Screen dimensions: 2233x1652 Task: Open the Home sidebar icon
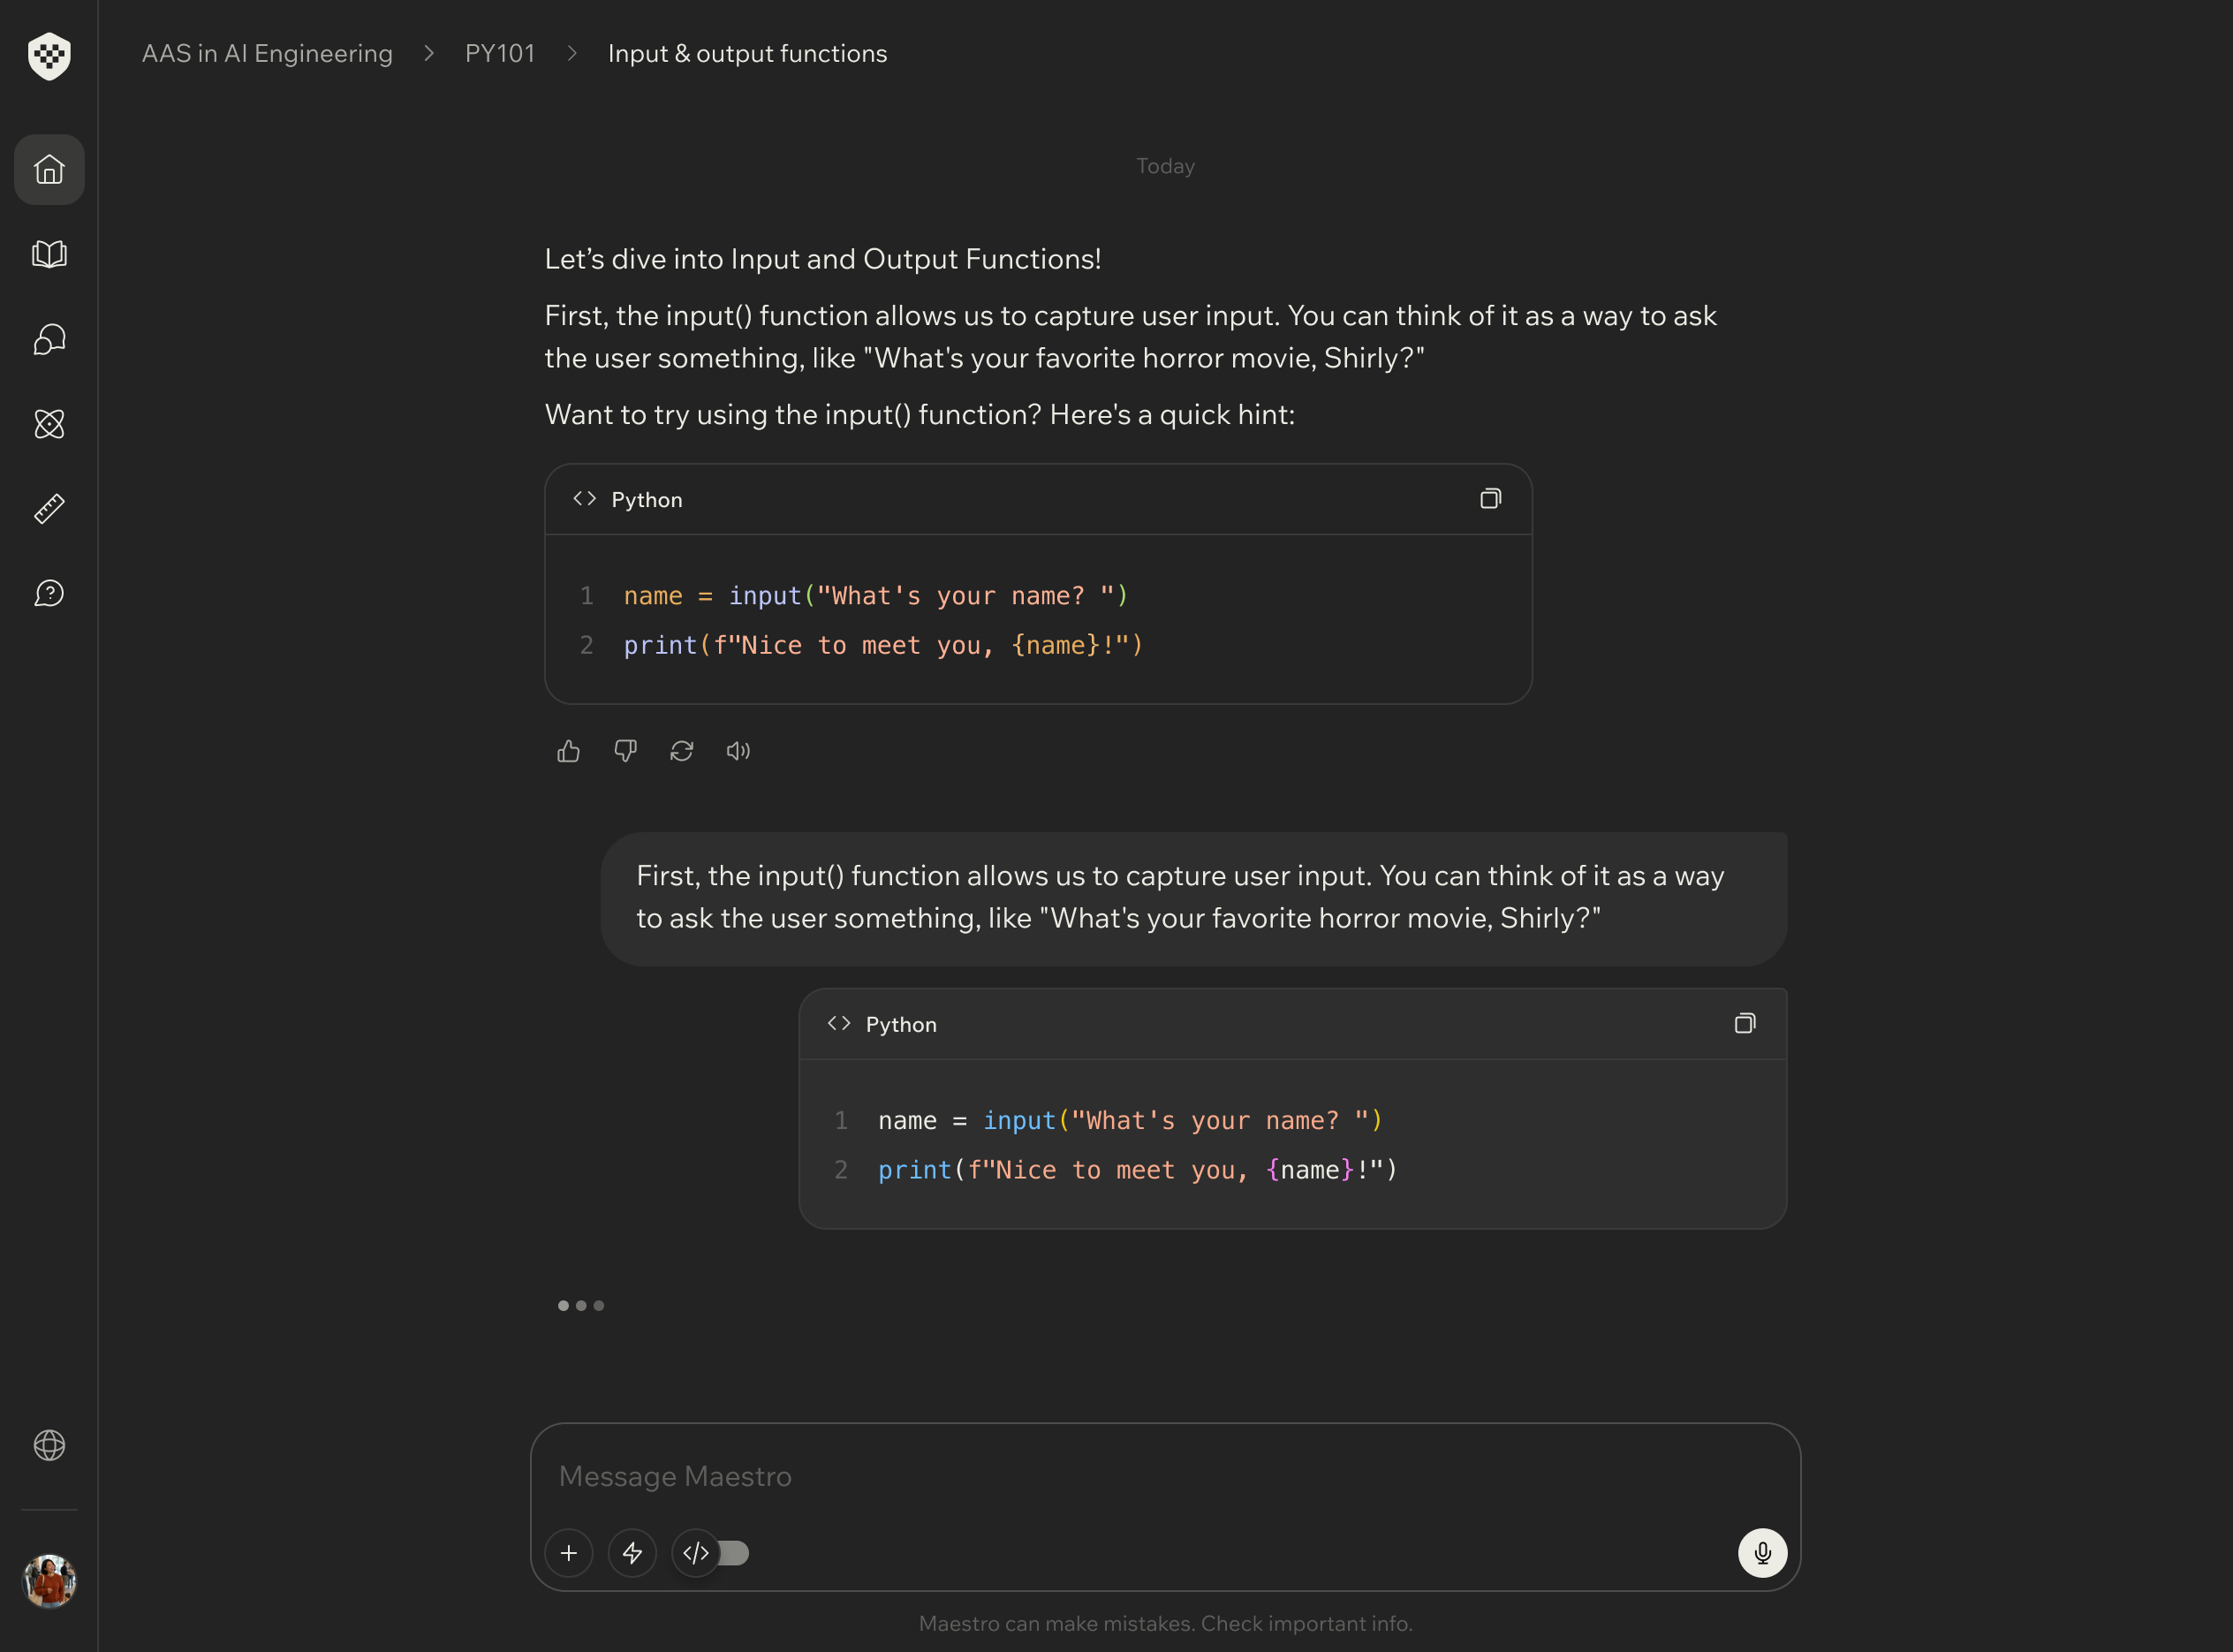click(x=49, y=170)
